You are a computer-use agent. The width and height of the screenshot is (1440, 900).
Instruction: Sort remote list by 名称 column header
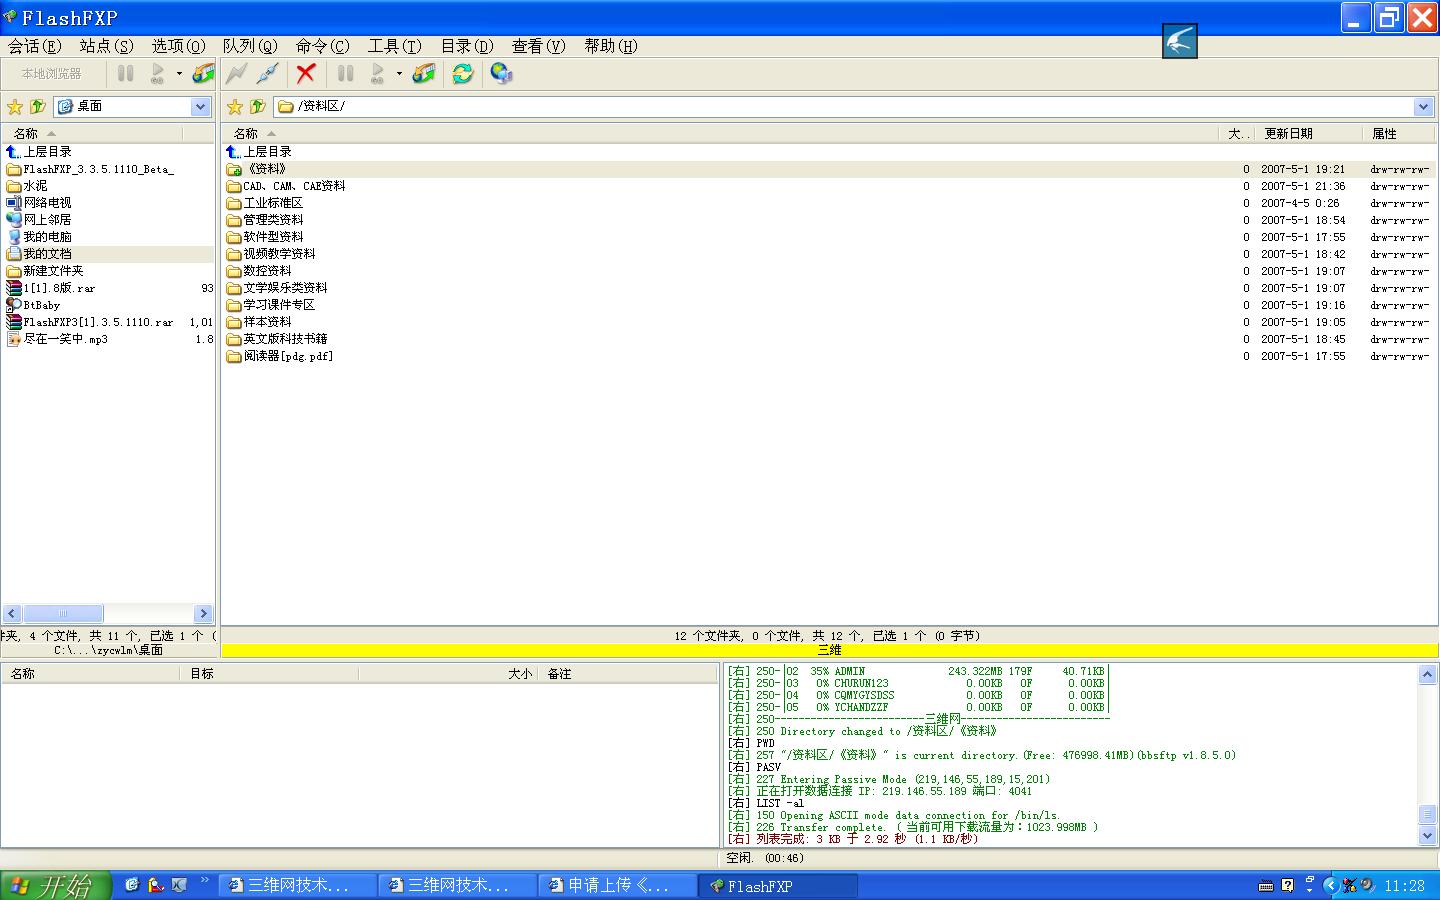(720, 133)
